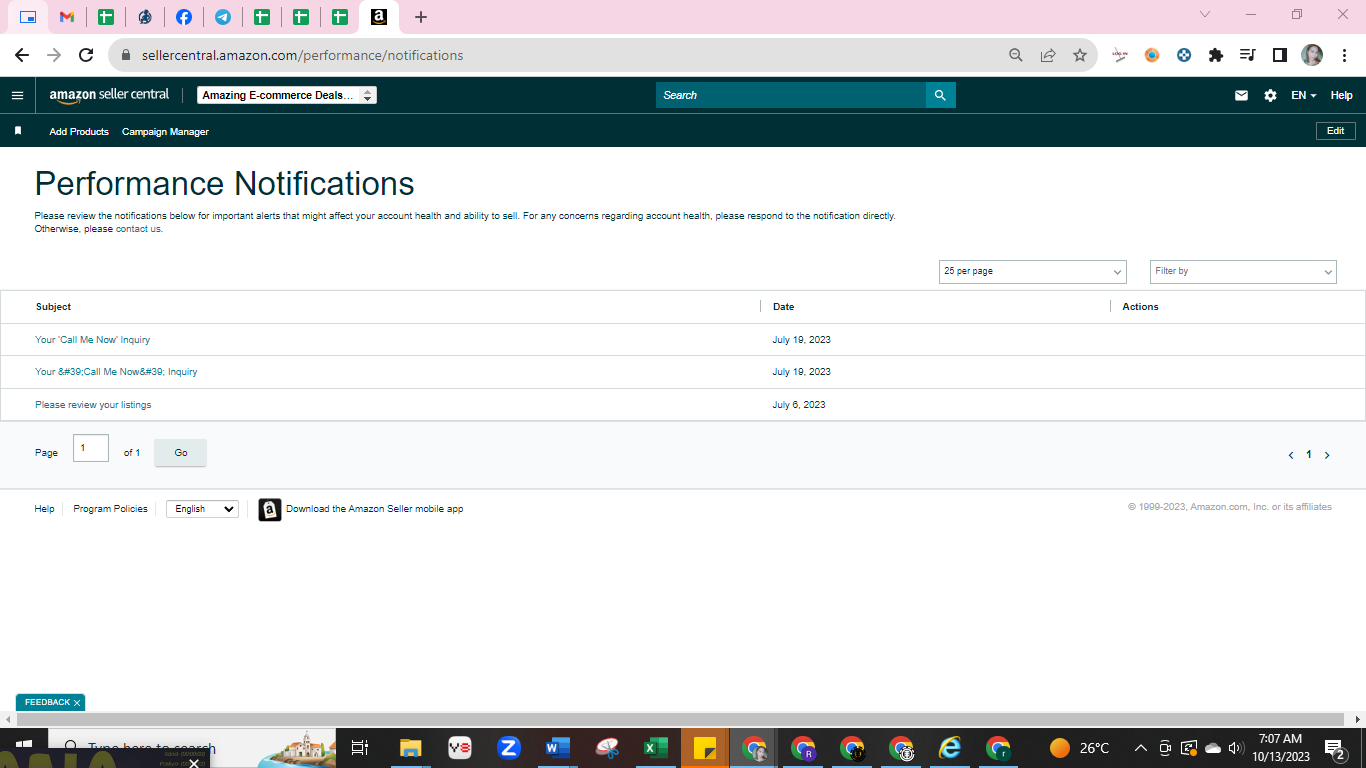This screenshot has height=768, width=1366.
Task: Open the Program Policies link
Action: (110, 509)
